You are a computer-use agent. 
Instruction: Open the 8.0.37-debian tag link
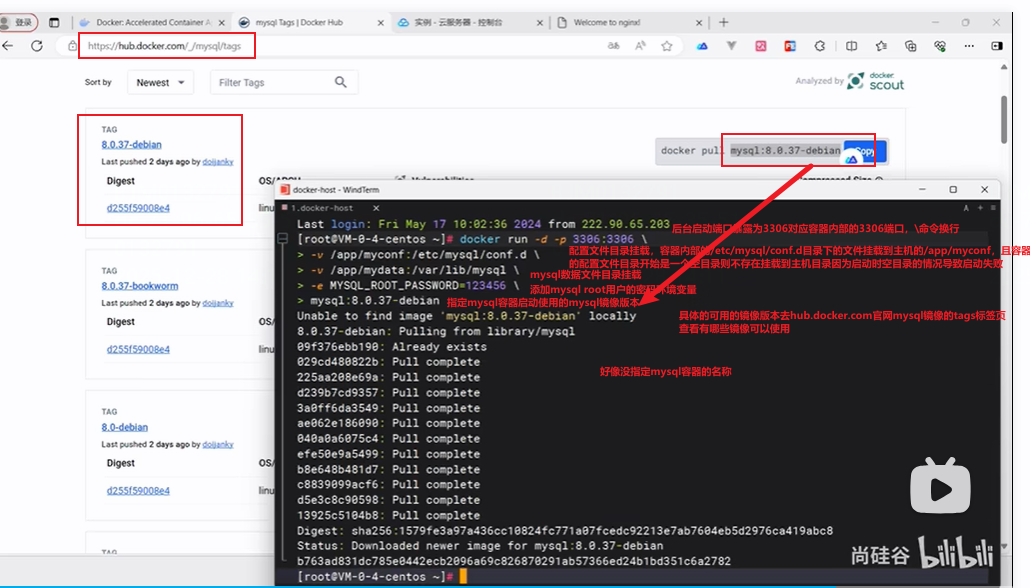pos(131,145)
